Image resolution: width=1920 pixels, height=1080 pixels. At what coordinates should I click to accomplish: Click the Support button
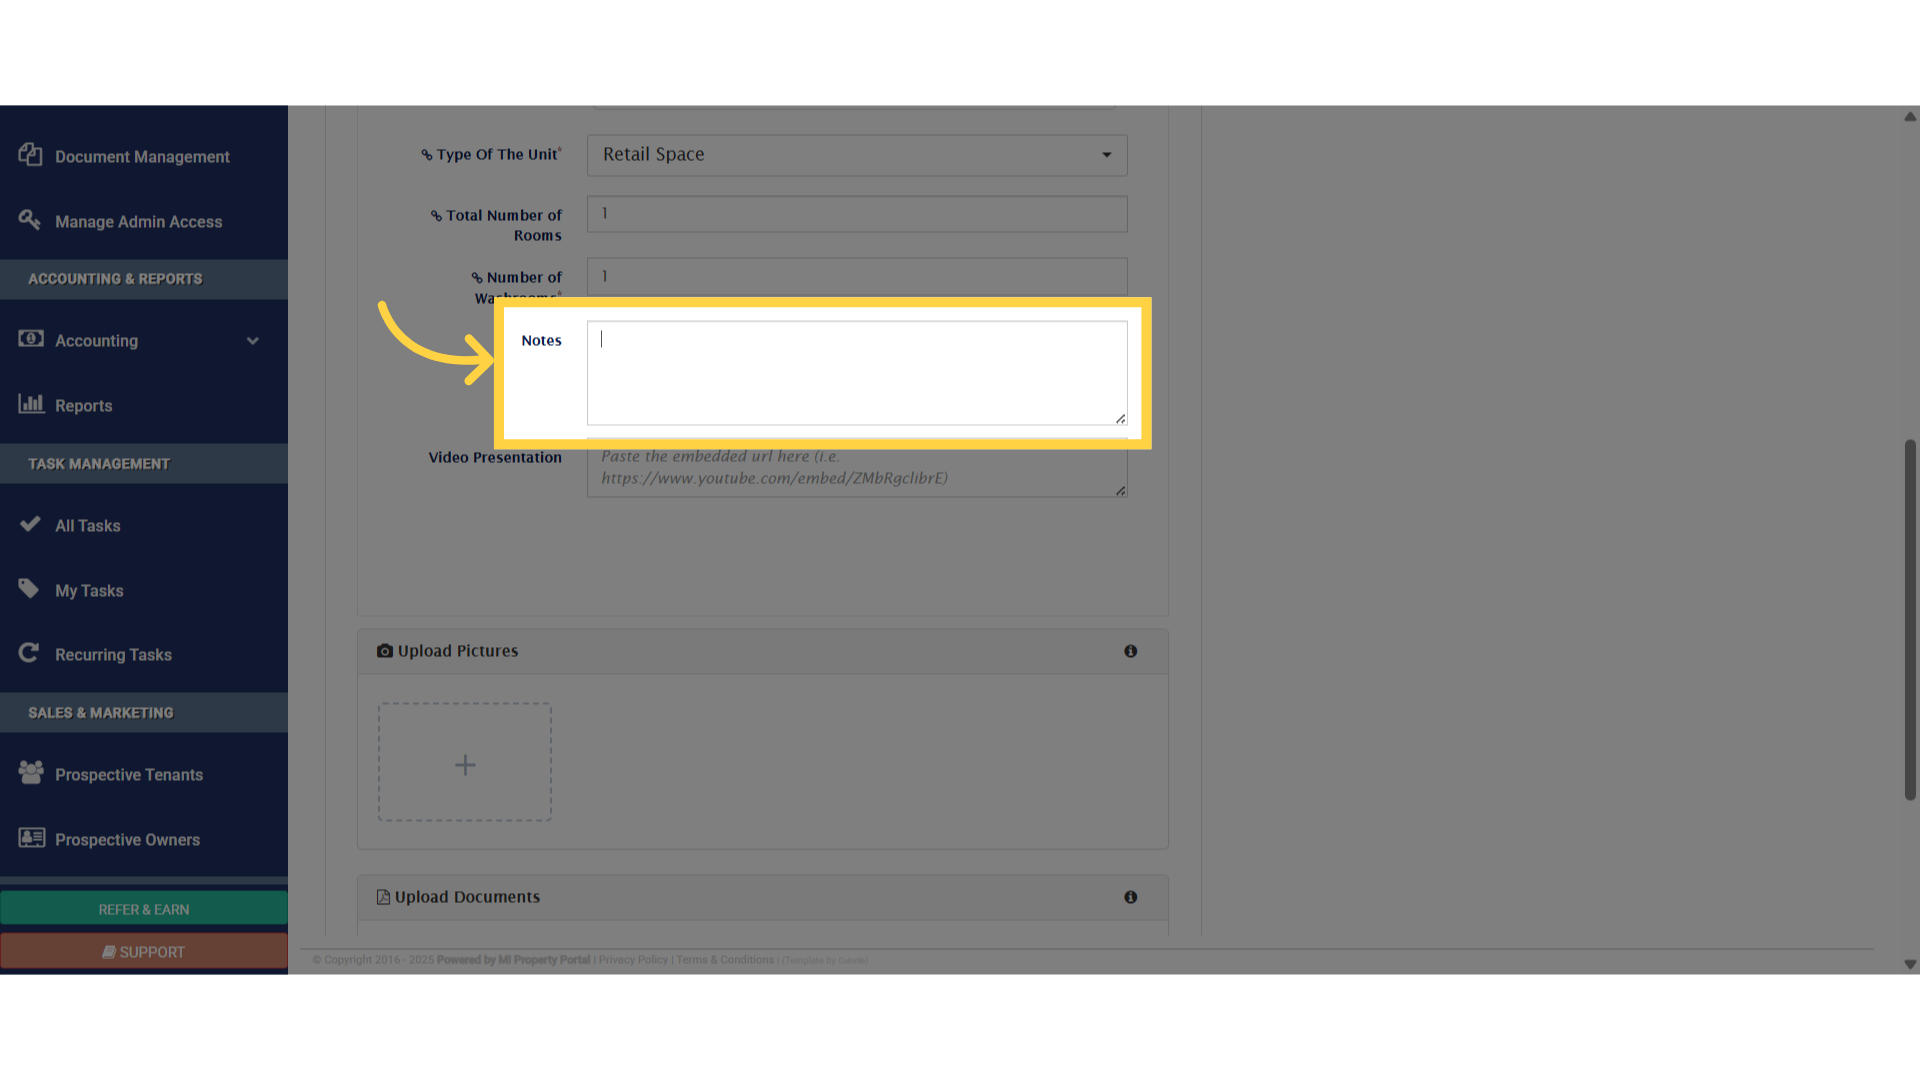[x=143, y=951]
